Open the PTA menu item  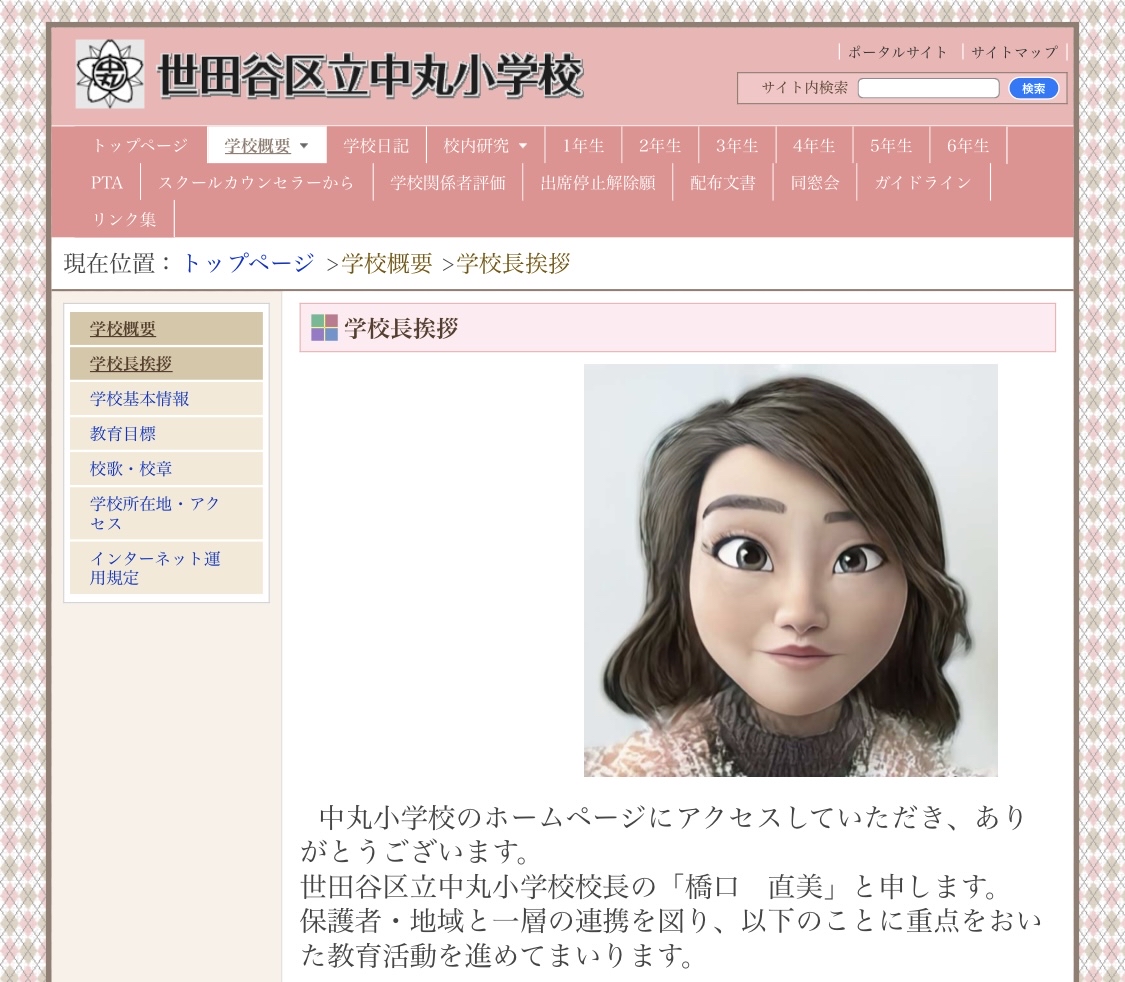(x=107, y=183)
